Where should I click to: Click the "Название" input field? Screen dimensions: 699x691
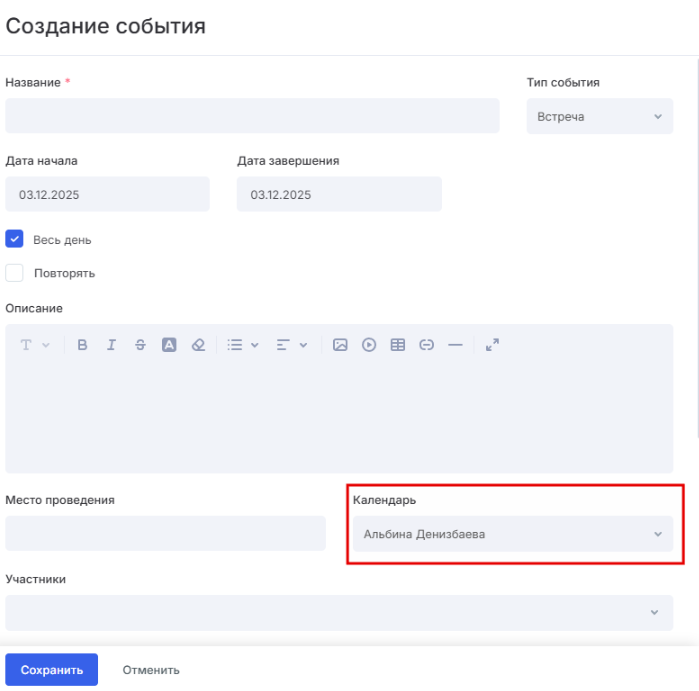click(252, 116)
